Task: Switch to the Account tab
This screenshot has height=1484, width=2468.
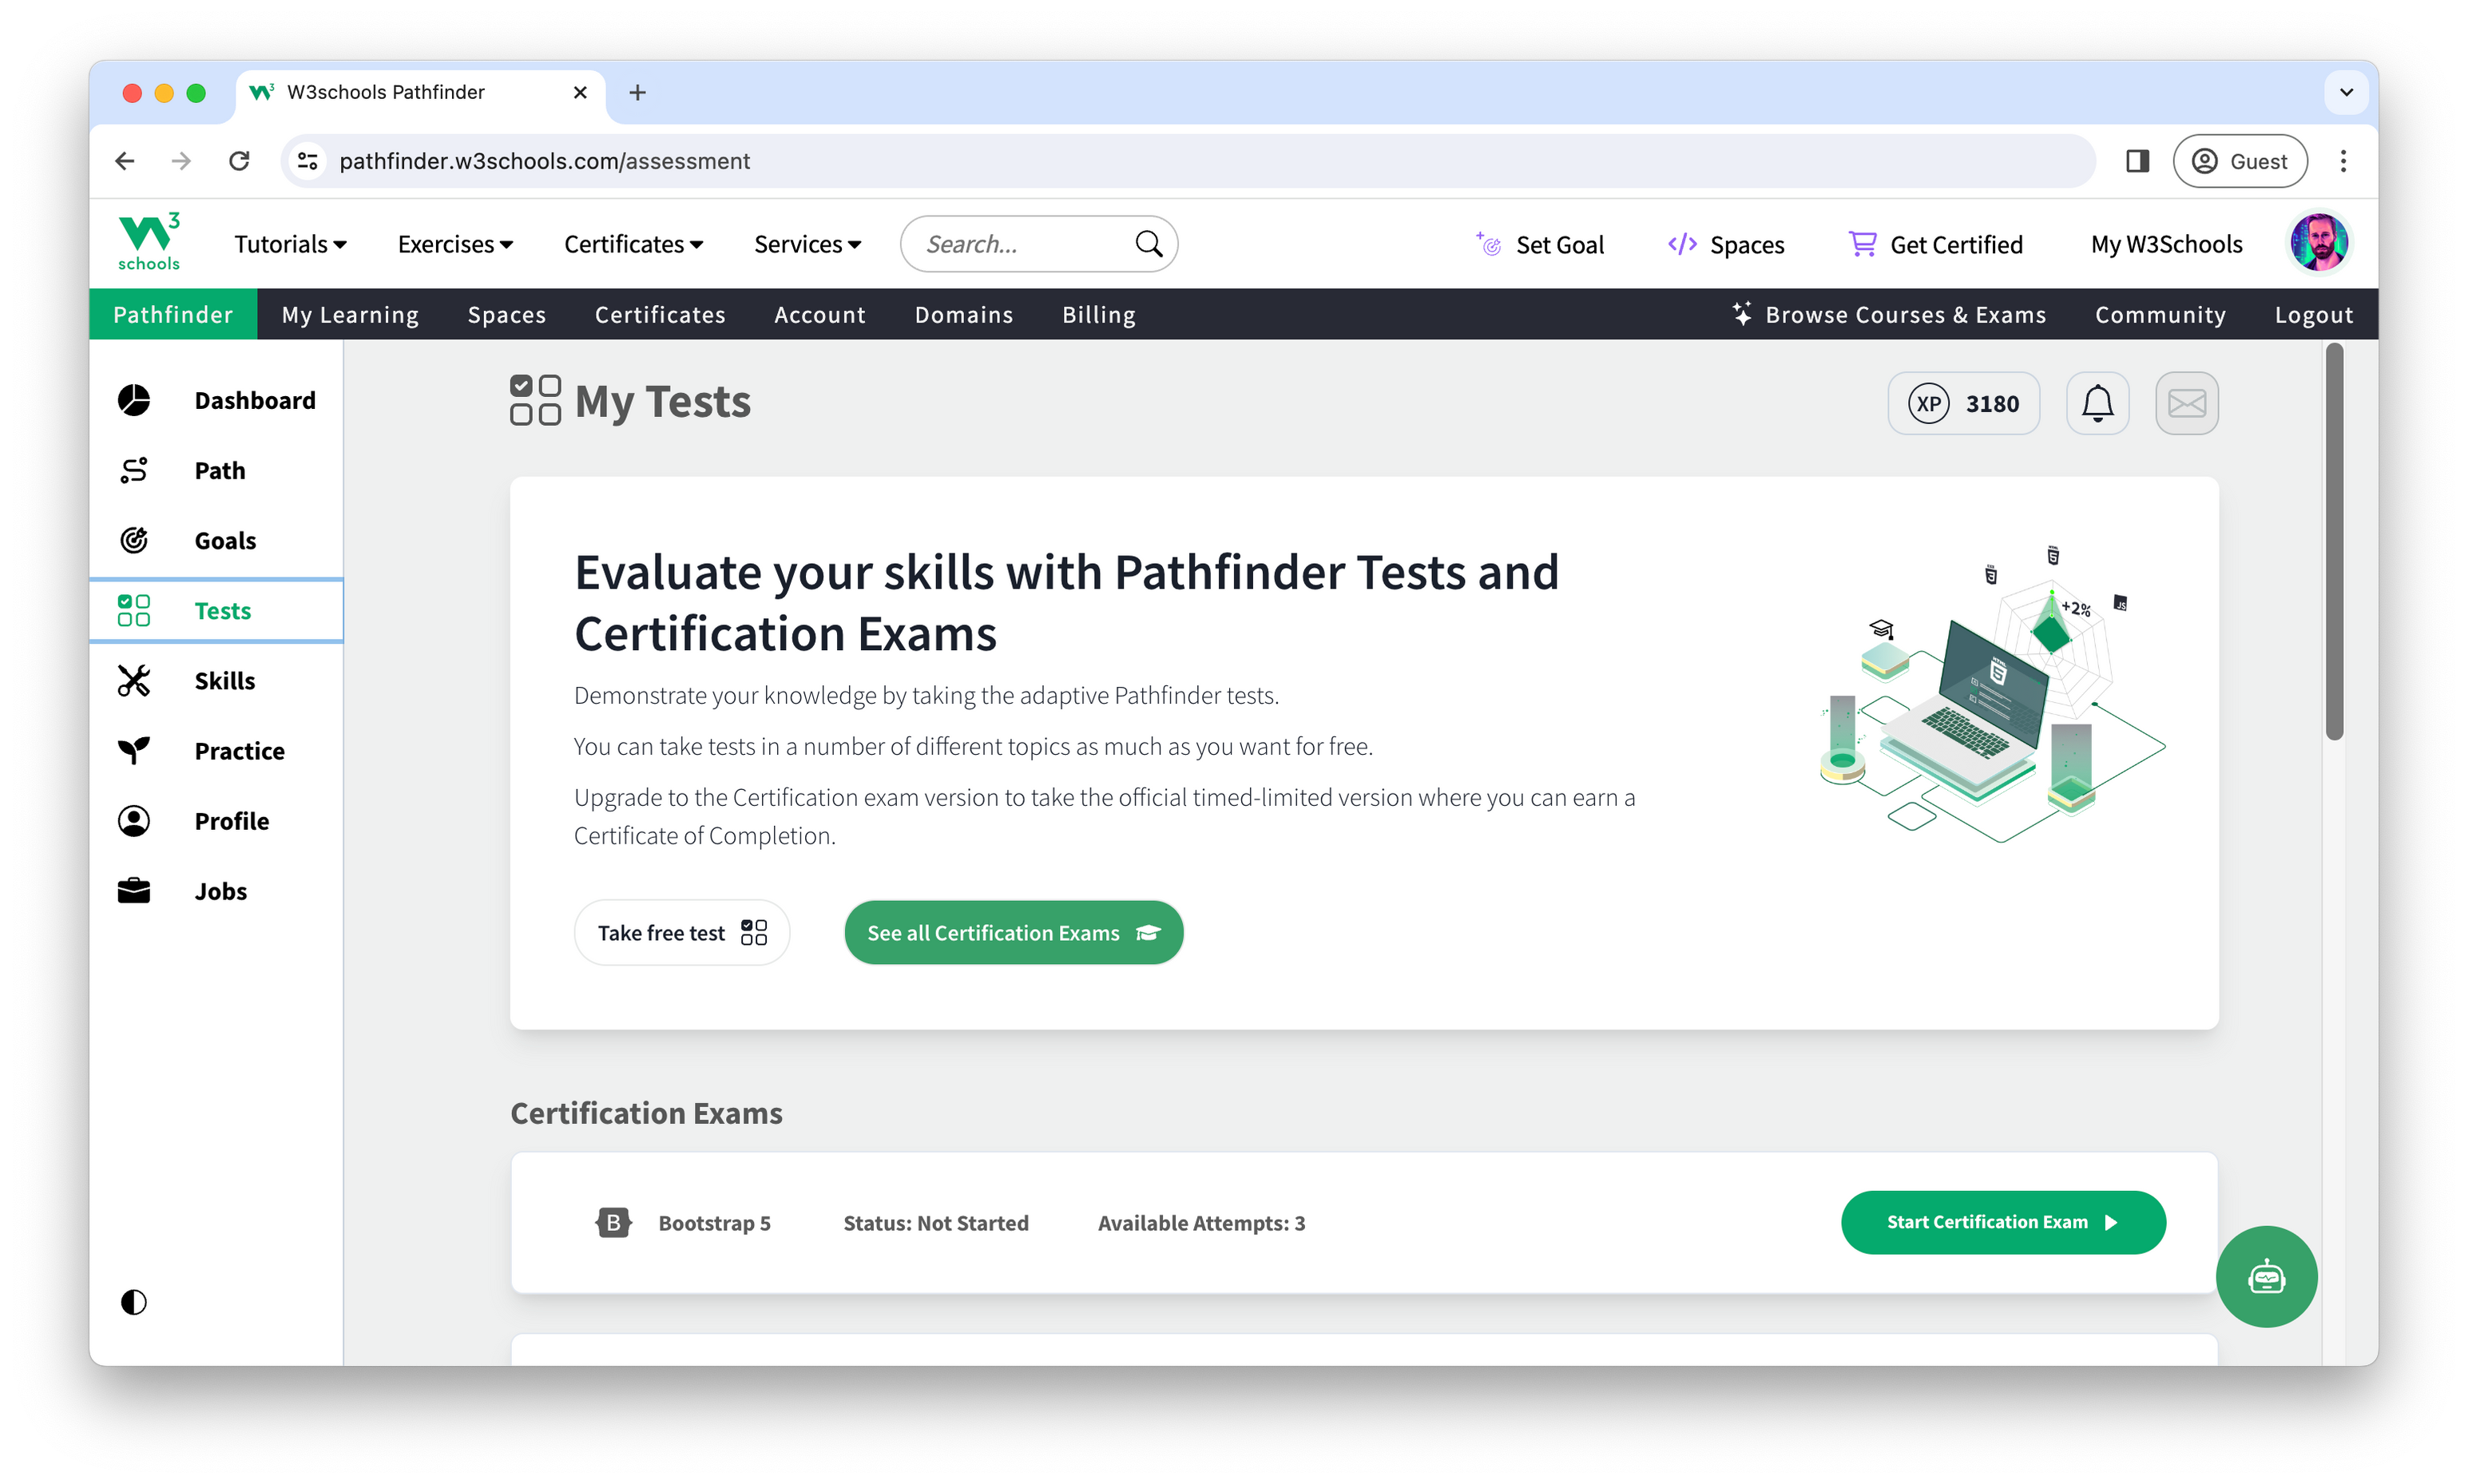Action: pyautogui.click(x=819, y=314)
